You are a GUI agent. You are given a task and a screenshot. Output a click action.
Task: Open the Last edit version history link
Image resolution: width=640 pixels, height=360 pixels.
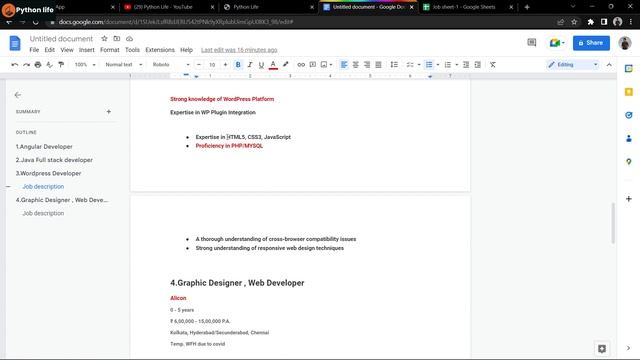(239, 50)
